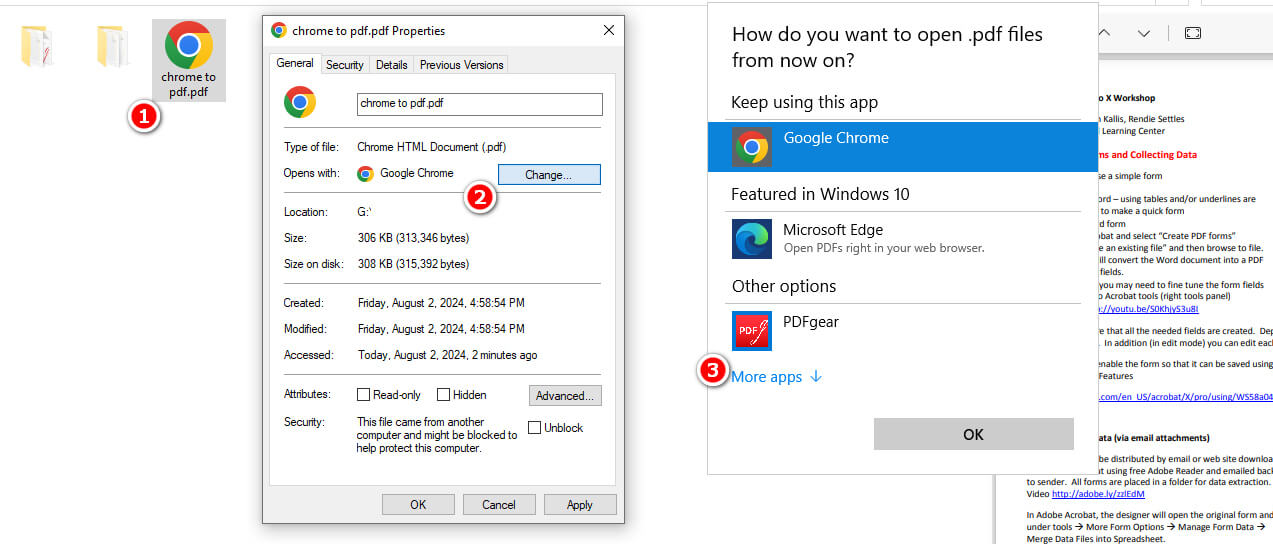This screenshot has height=544, width=1273.
Task: Click Change to pick another default app
Action: 548,174
